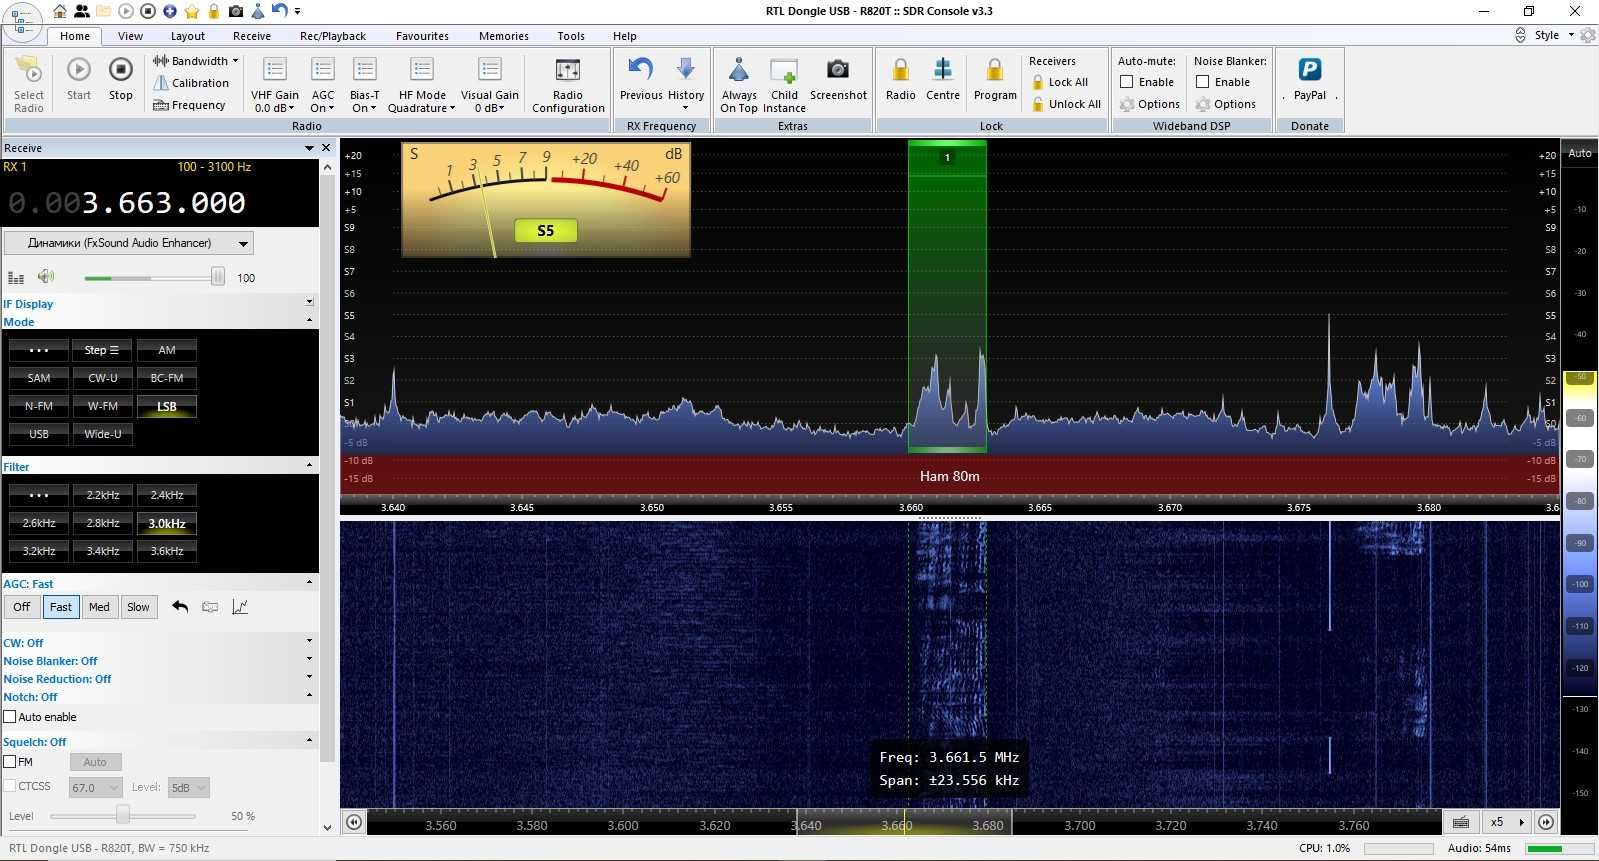Lock All receivers
The height and width of the screenshot is (861, 1599).
(1060, 82)
